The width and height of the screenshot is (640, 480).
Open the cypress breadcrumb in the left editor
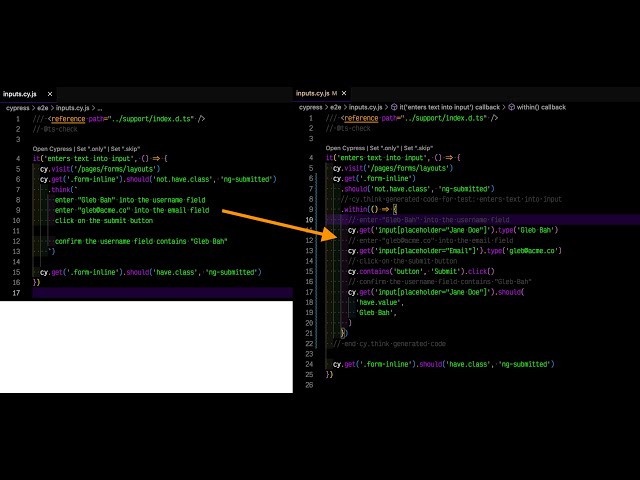click(18, 108)
